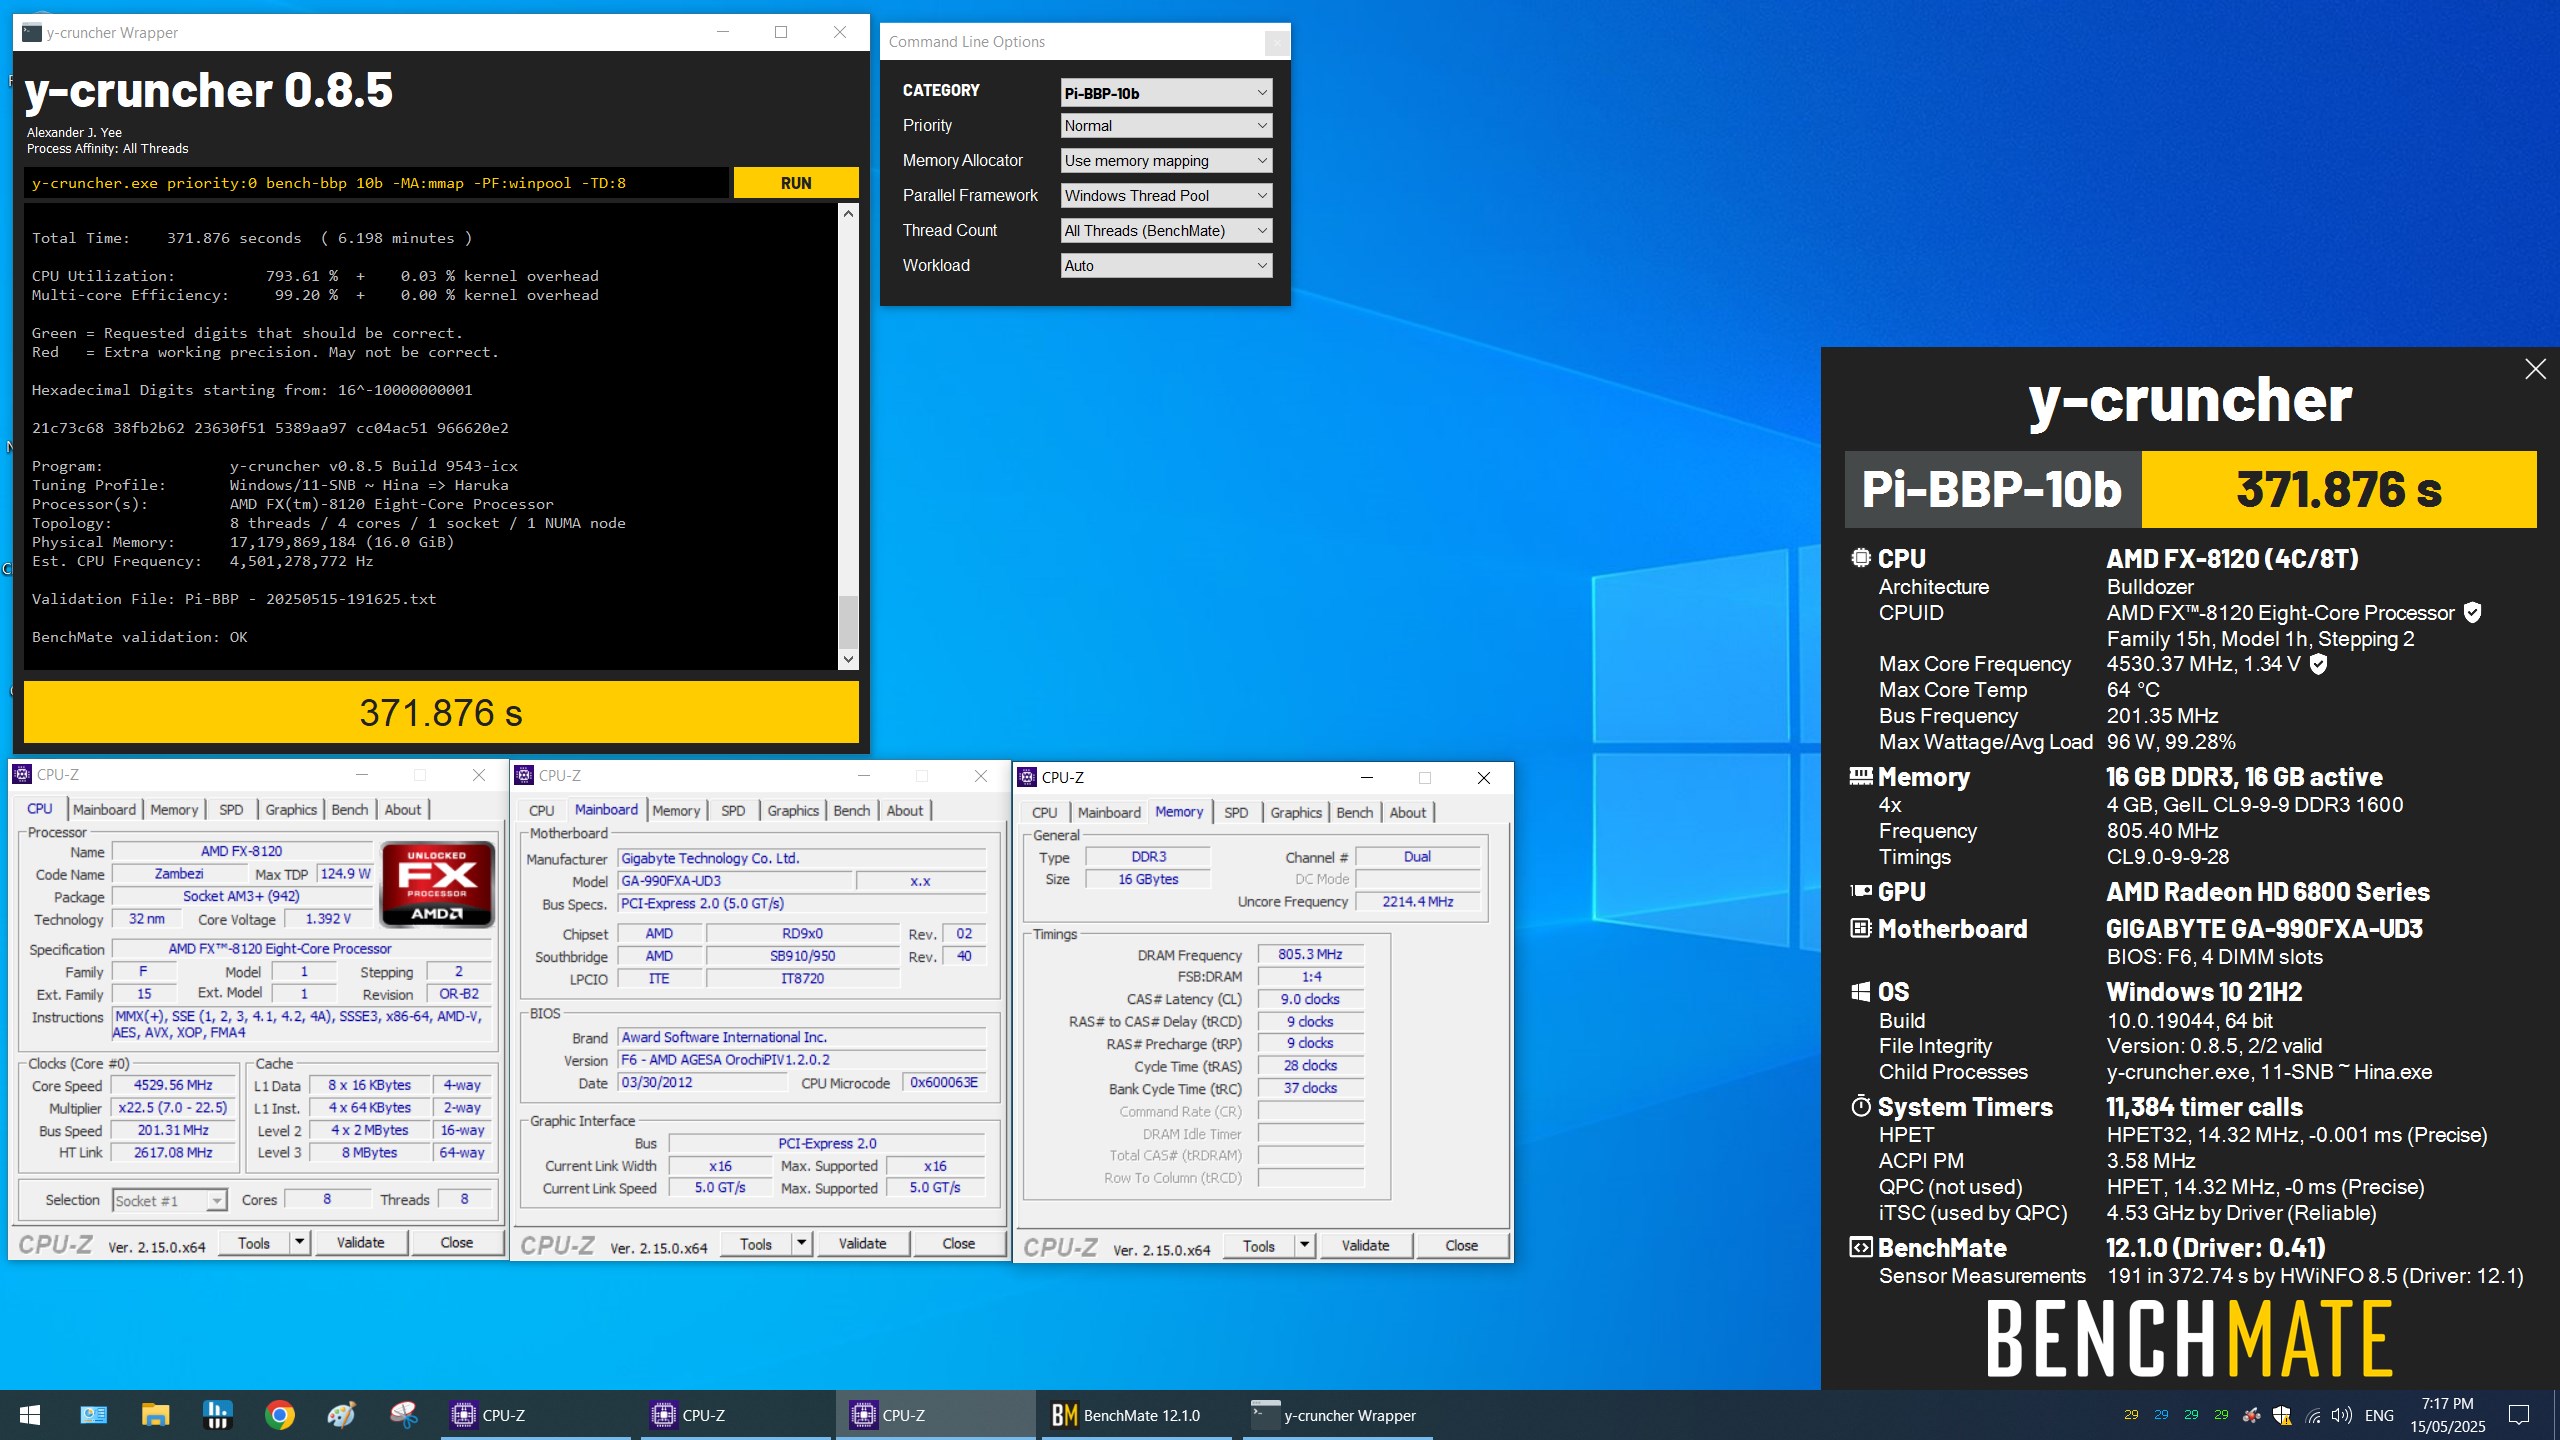Click the red molecule tray icon

(2252, 1415)
